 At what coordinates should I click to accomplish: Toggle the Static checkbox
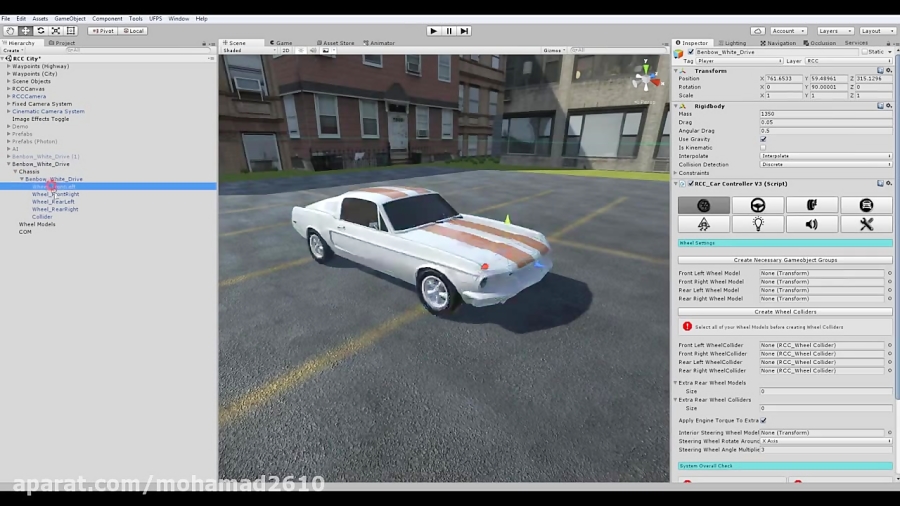(864, 52)
